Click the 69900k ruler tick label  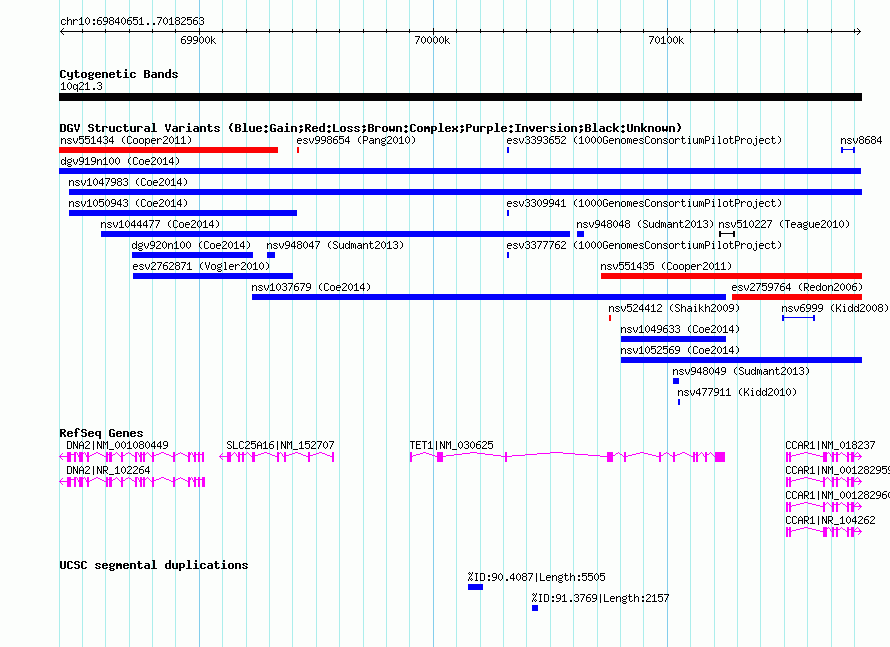coord(198,40)
